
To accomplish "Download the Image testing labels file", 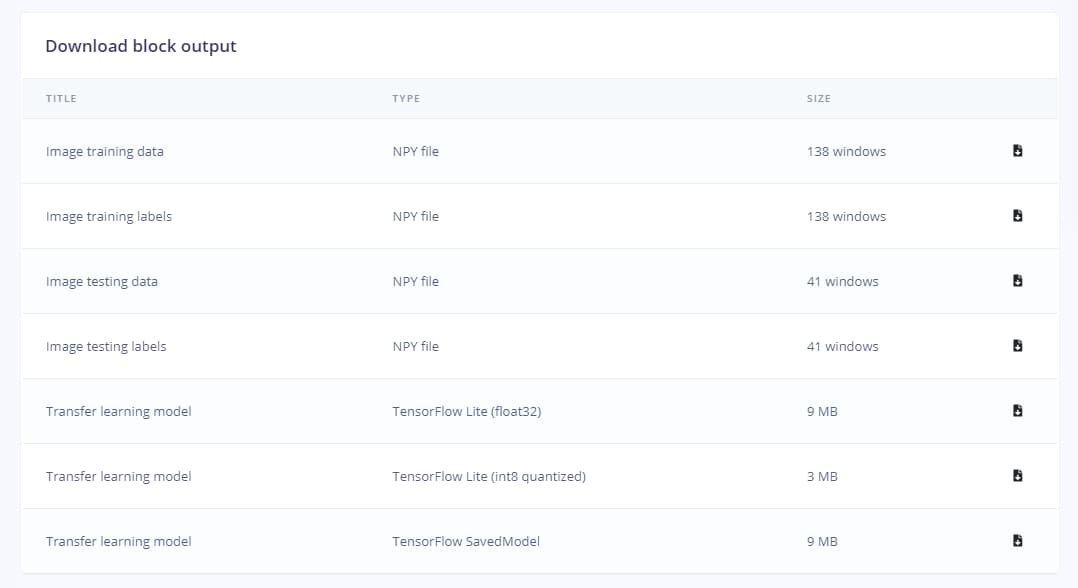I will (x=1017, y=346).
